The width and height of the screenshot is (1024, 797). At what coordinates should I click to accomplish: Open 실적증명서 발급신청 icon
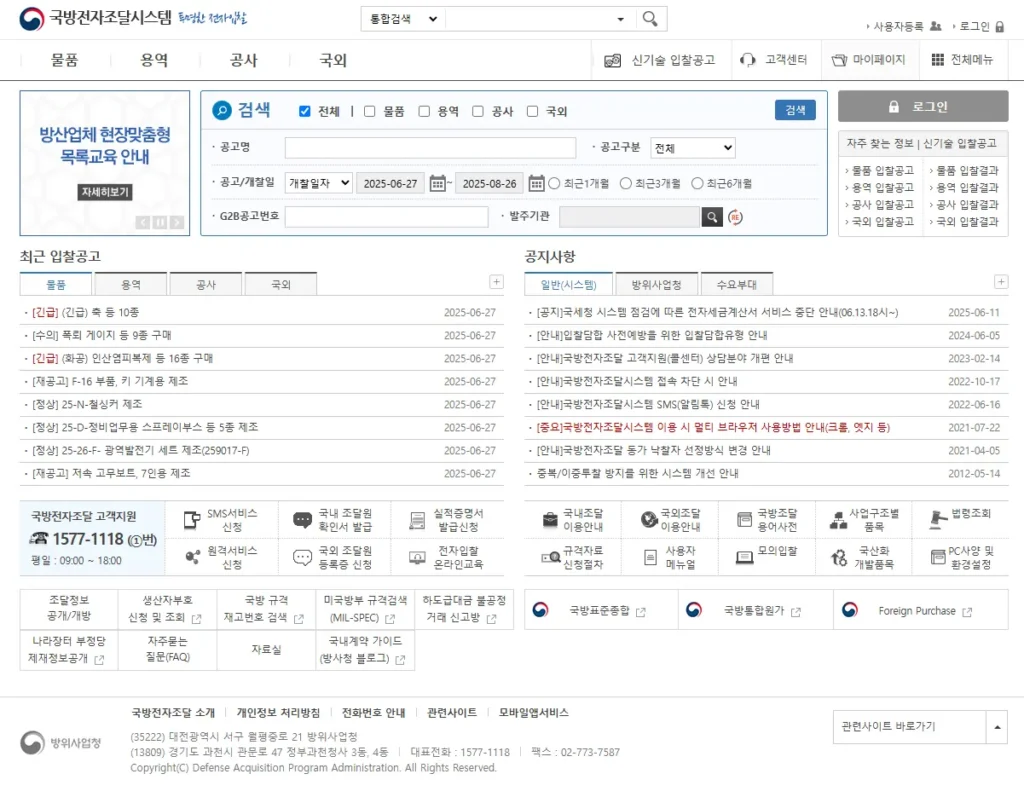[417, 521]
